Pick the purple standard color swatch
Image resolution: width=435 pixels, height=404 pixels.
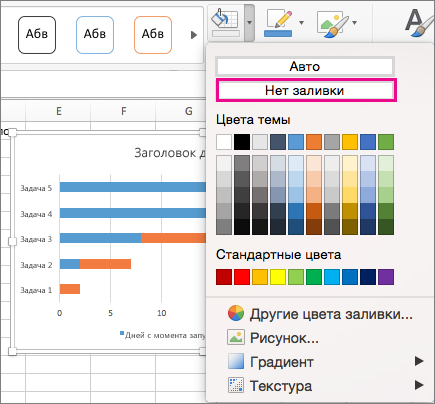click(386, 277)
